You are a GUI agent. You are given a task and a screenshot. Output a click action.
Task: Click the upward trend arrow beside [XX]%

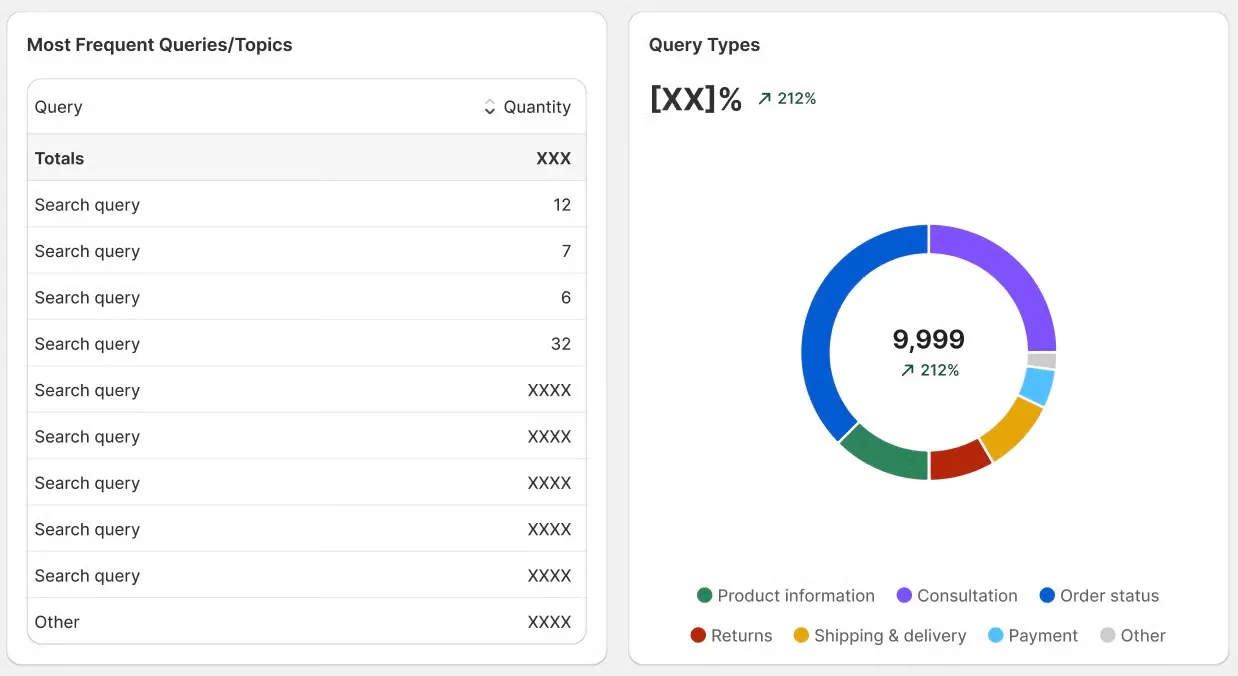[763, 98]
